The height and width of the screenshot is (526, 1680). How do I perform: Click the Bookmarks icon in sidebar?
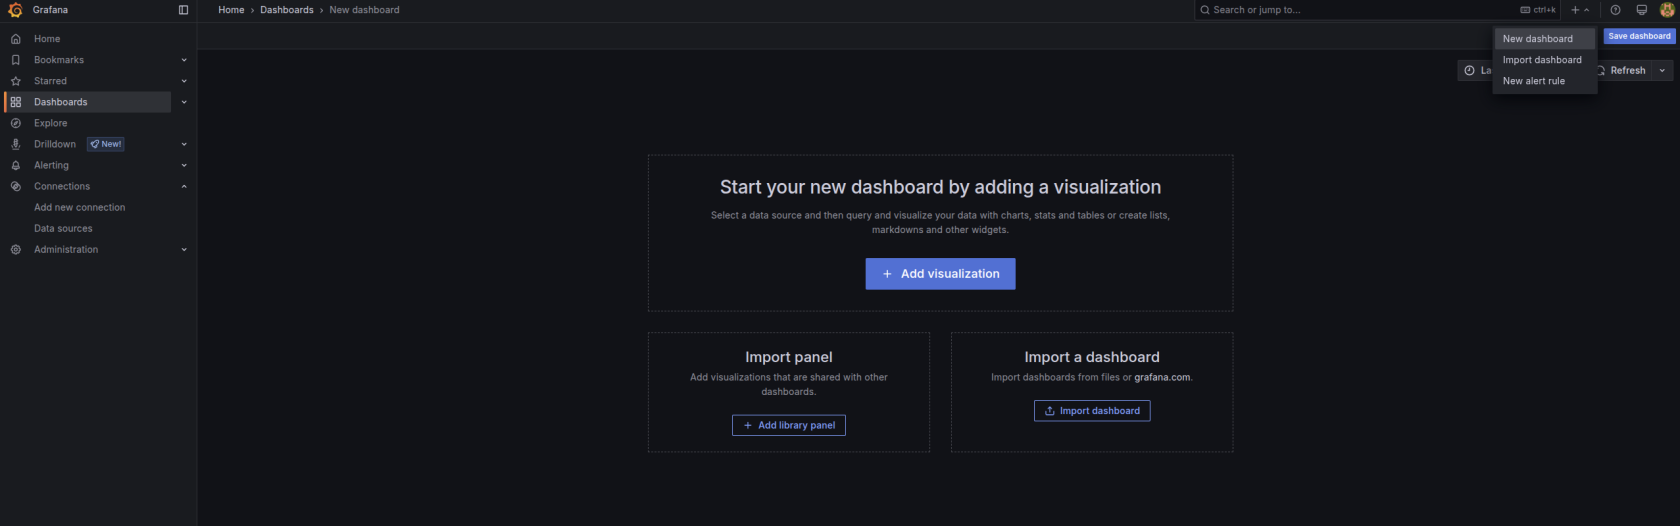coord(16,60)
